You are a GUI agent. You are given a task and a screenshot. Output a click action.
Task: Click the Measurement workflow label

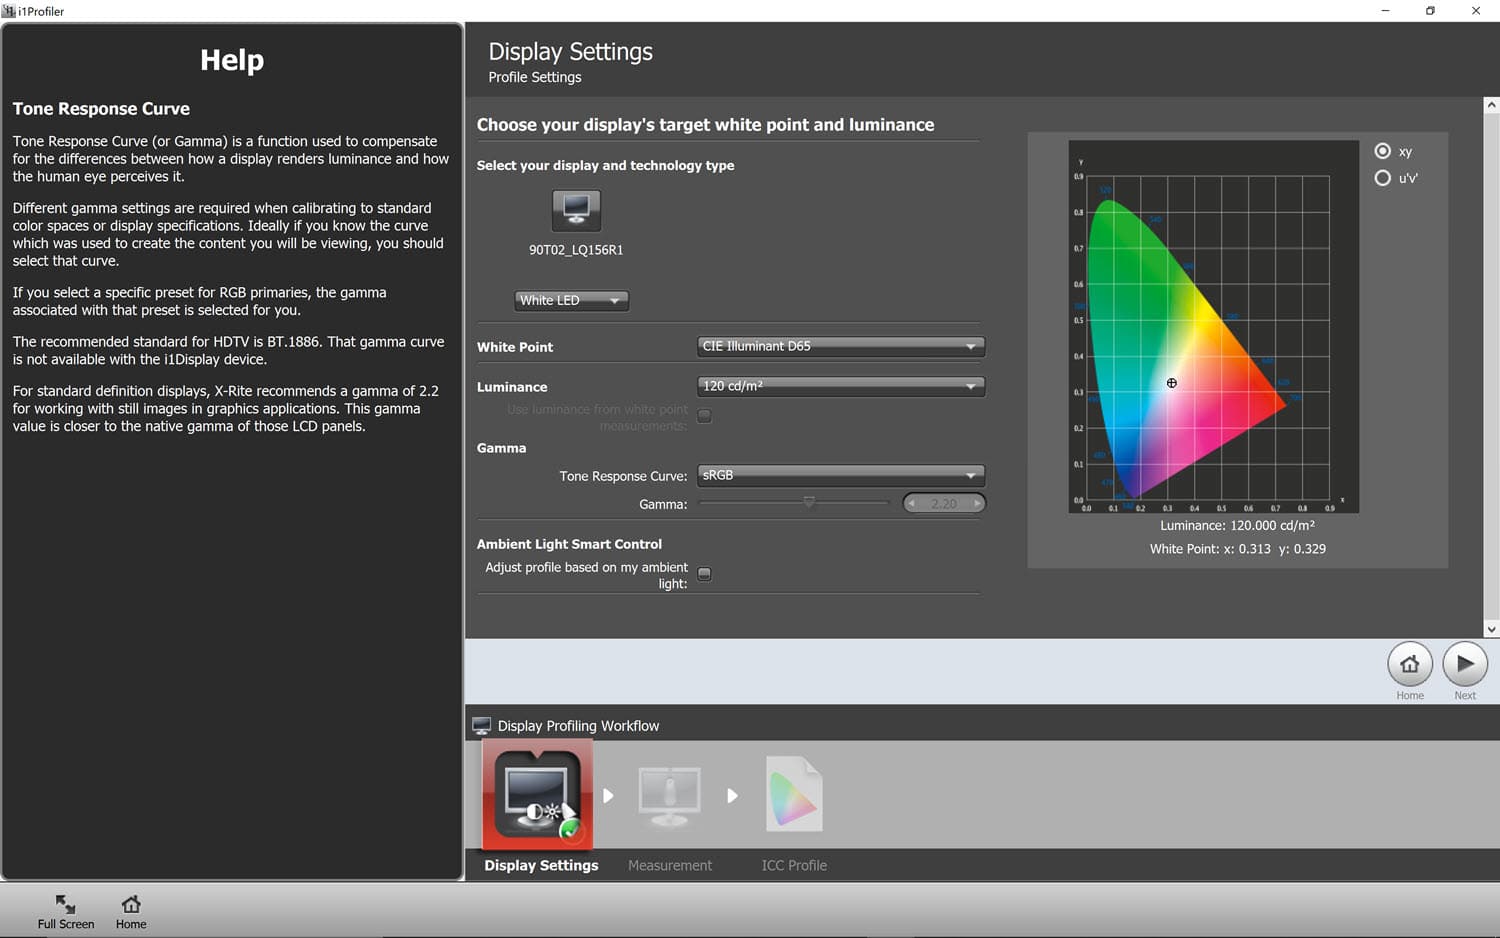[670, 865]
